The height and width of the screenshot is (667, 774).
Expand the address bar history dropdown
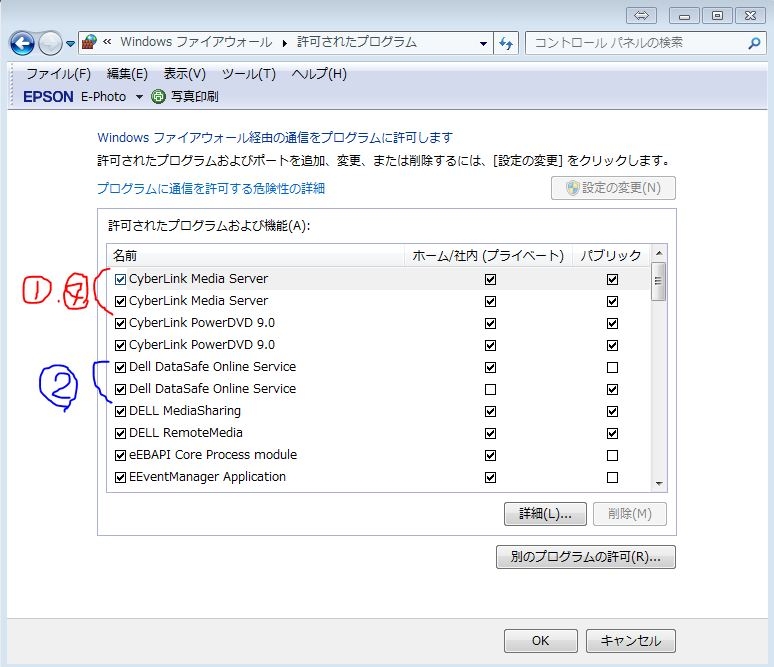coord(483,43)
